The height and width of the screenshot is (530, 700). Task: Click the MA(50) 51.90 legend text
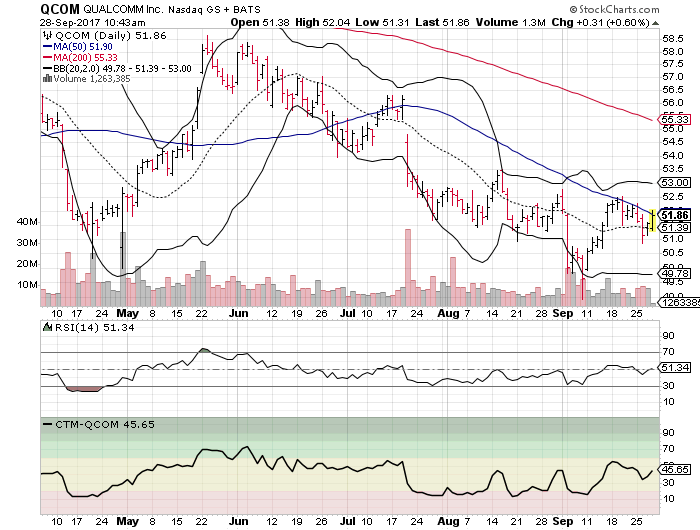(x=83, y=46)
